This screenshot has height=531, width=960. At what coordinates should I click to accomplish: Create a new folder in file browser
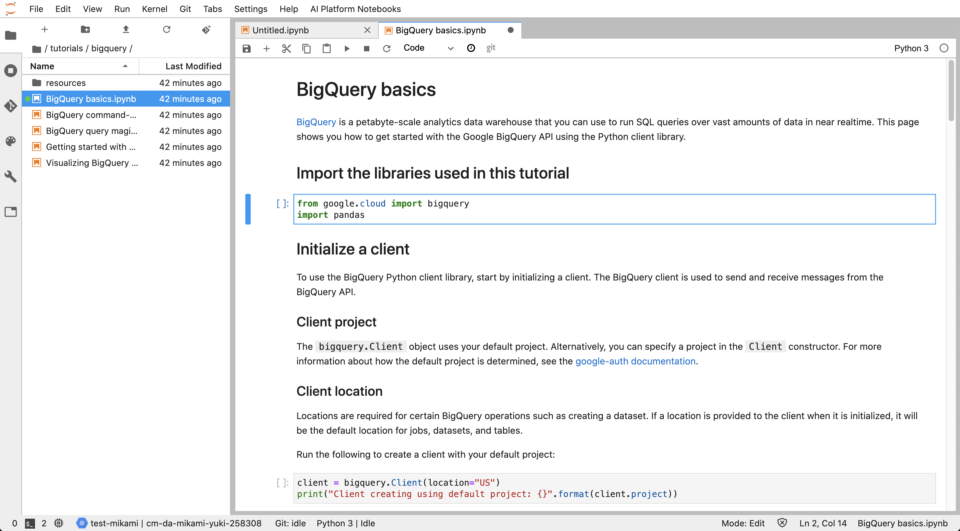pyautogui.click(x=85, y=29)
